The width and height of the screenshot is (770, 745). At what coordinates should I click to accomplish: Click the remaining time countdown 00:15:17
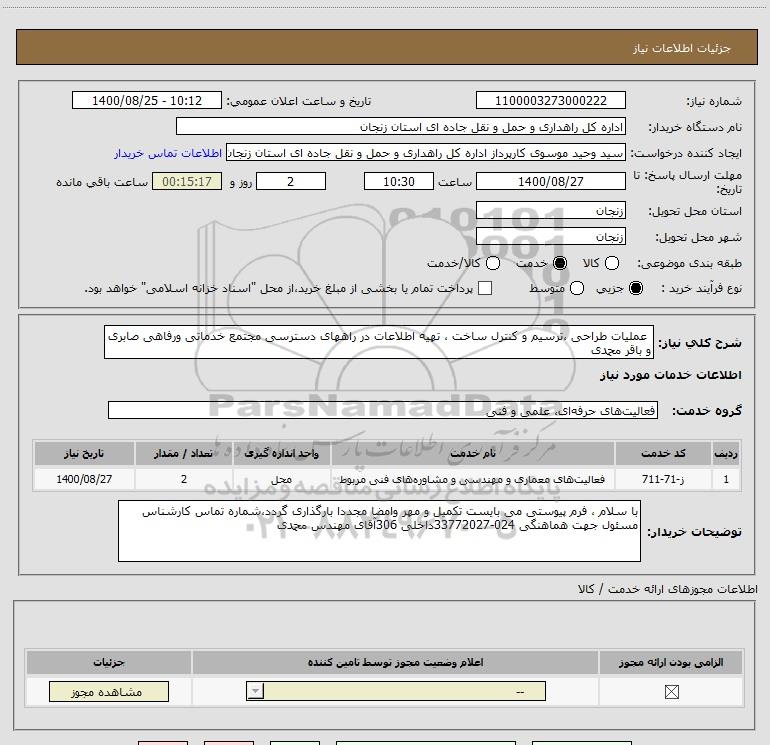(187, 181)
